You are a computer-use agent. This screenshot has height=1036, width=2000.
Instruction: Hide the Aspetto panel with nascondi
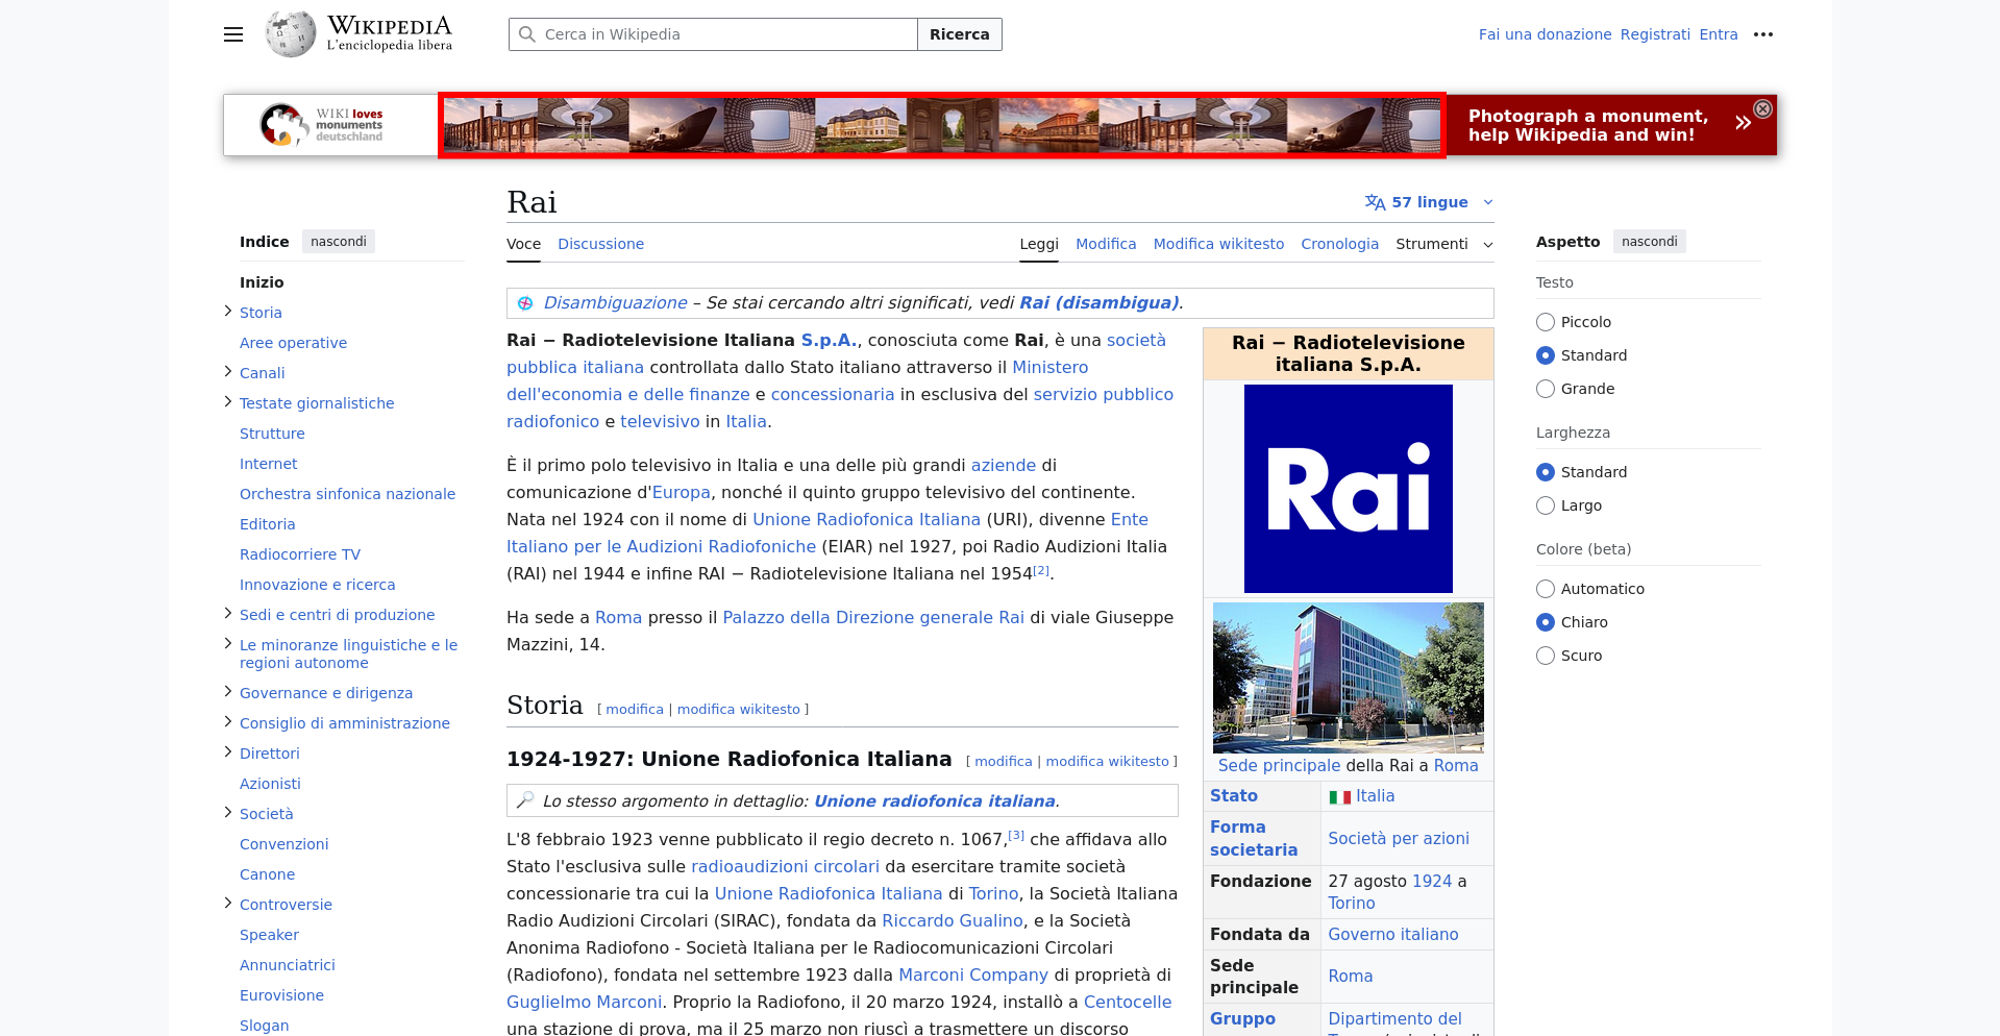tap(1649, 241)
